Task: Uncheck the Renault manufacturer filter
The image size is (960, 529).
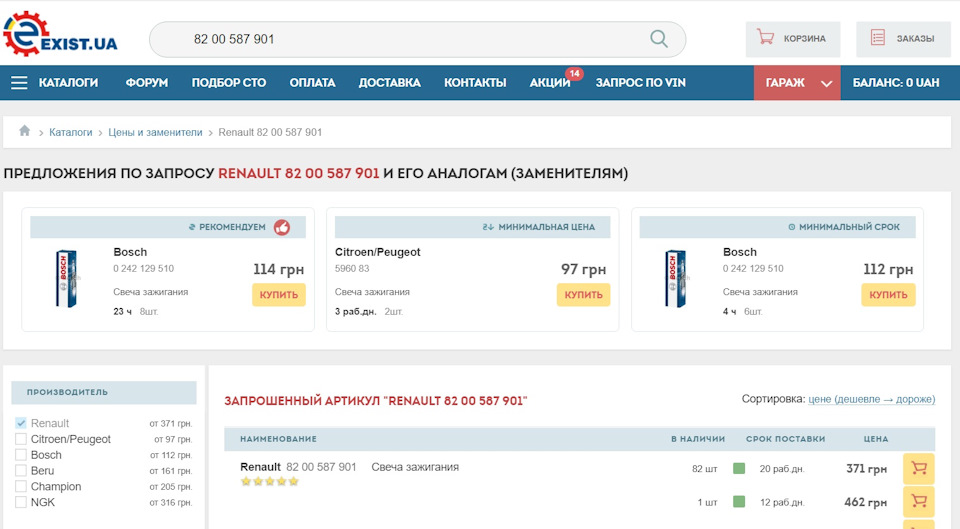Action: (x=21, y=423)
